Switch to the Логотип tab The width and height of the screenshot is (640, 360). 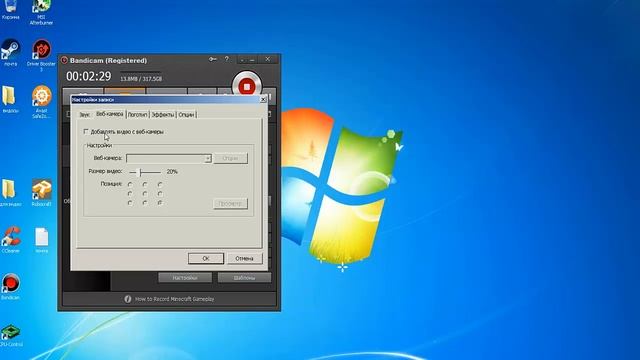(x=138, y=115)
